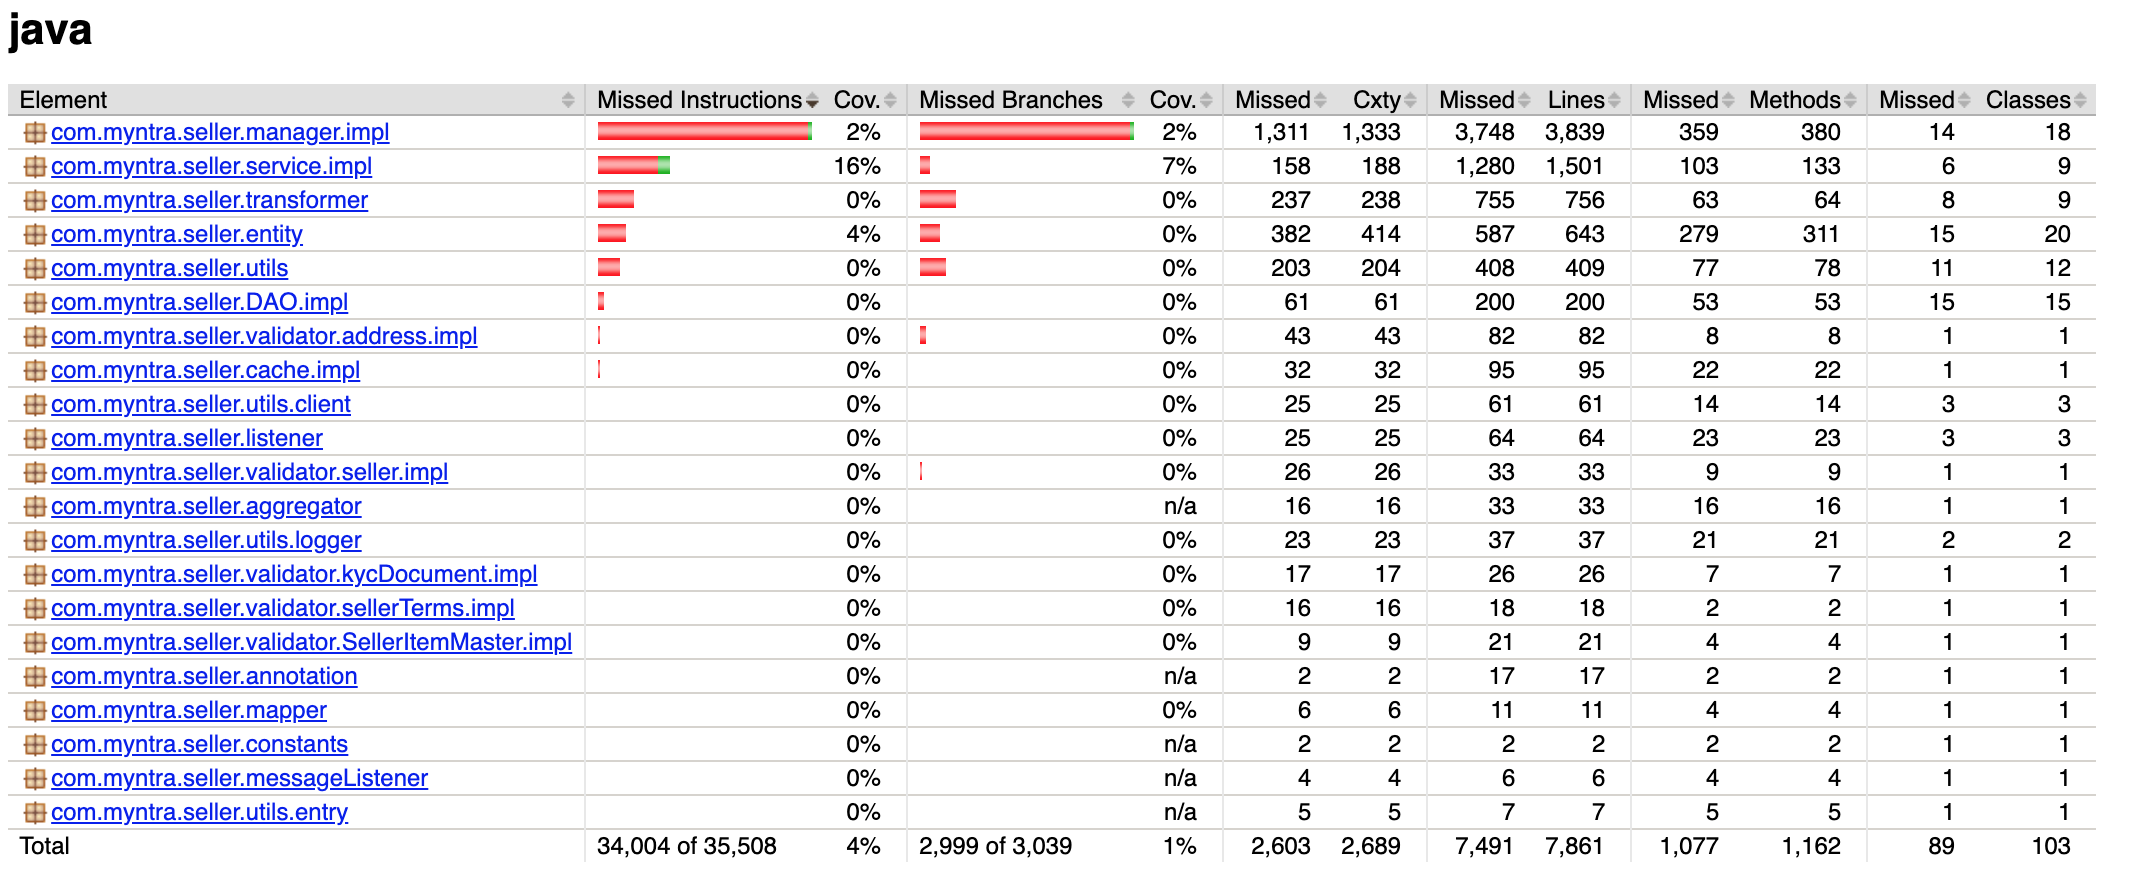Sort by Cxty column header

coord(1376,100)
